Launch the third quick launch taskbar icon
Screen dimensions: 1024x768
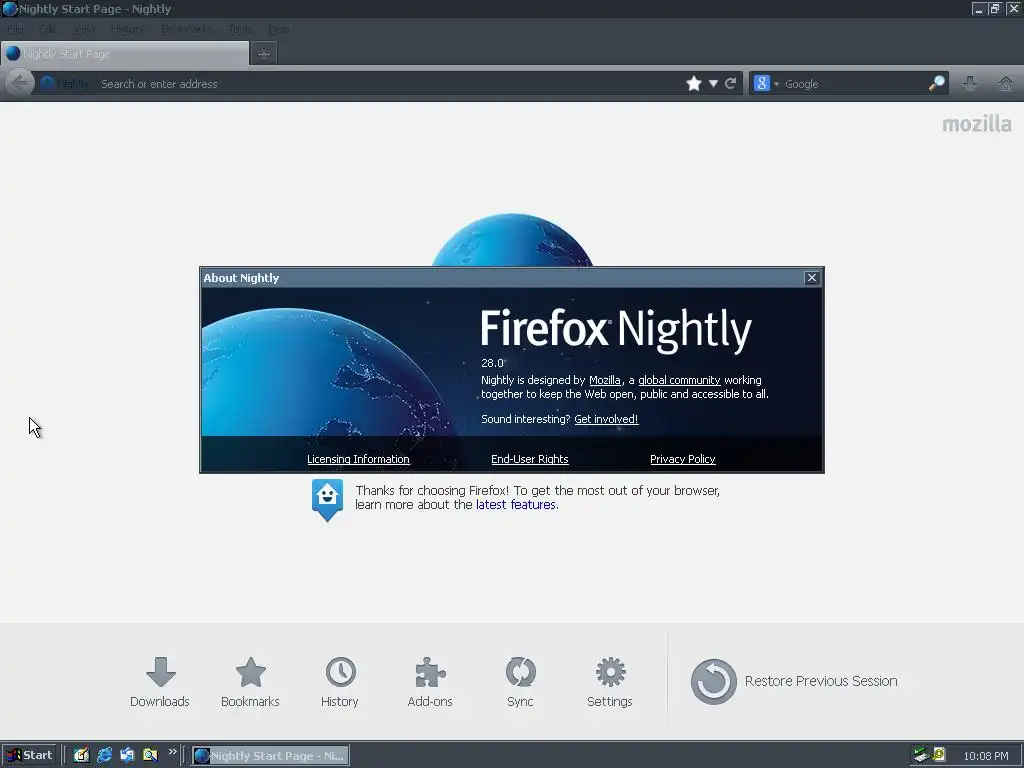point(127,755)
